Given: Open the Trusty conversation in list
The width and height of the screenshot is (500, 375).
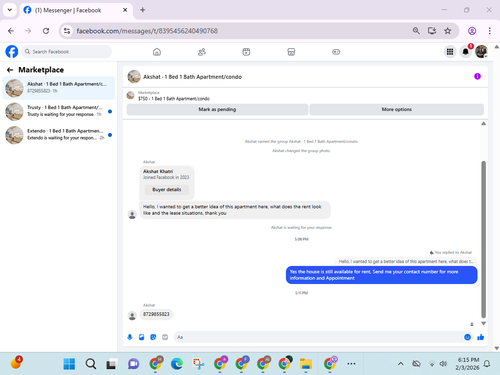Looking at the screenshot, I should pyautogui.click(x=59, y=111).
